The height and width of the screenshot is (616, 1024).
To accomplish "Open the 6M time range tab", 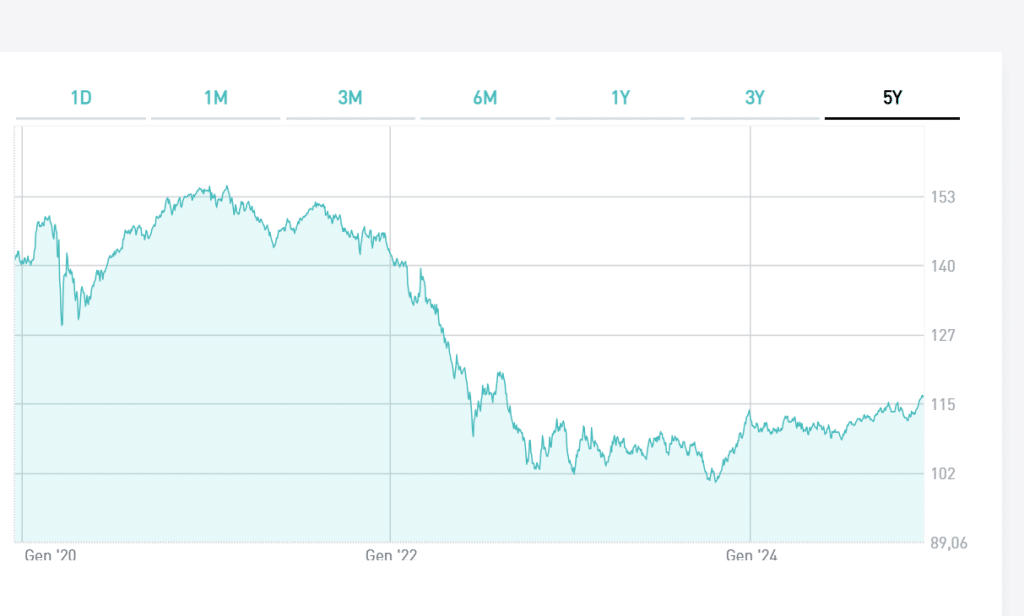I will click(485, 98).
